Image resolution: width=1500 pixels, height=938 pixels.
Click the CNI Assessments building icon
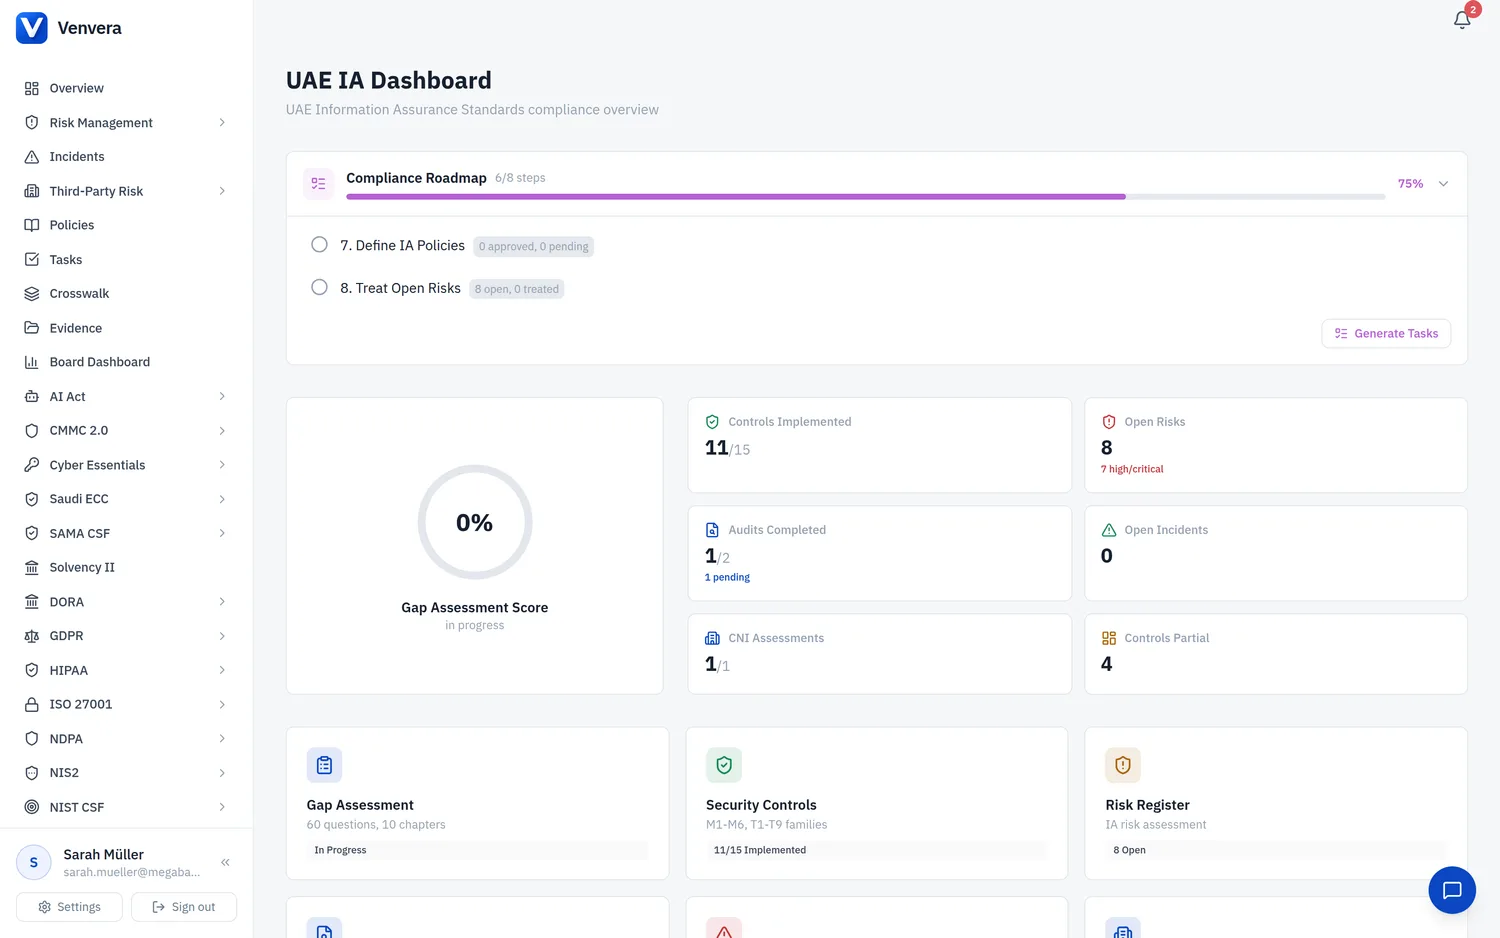[712, 638]
